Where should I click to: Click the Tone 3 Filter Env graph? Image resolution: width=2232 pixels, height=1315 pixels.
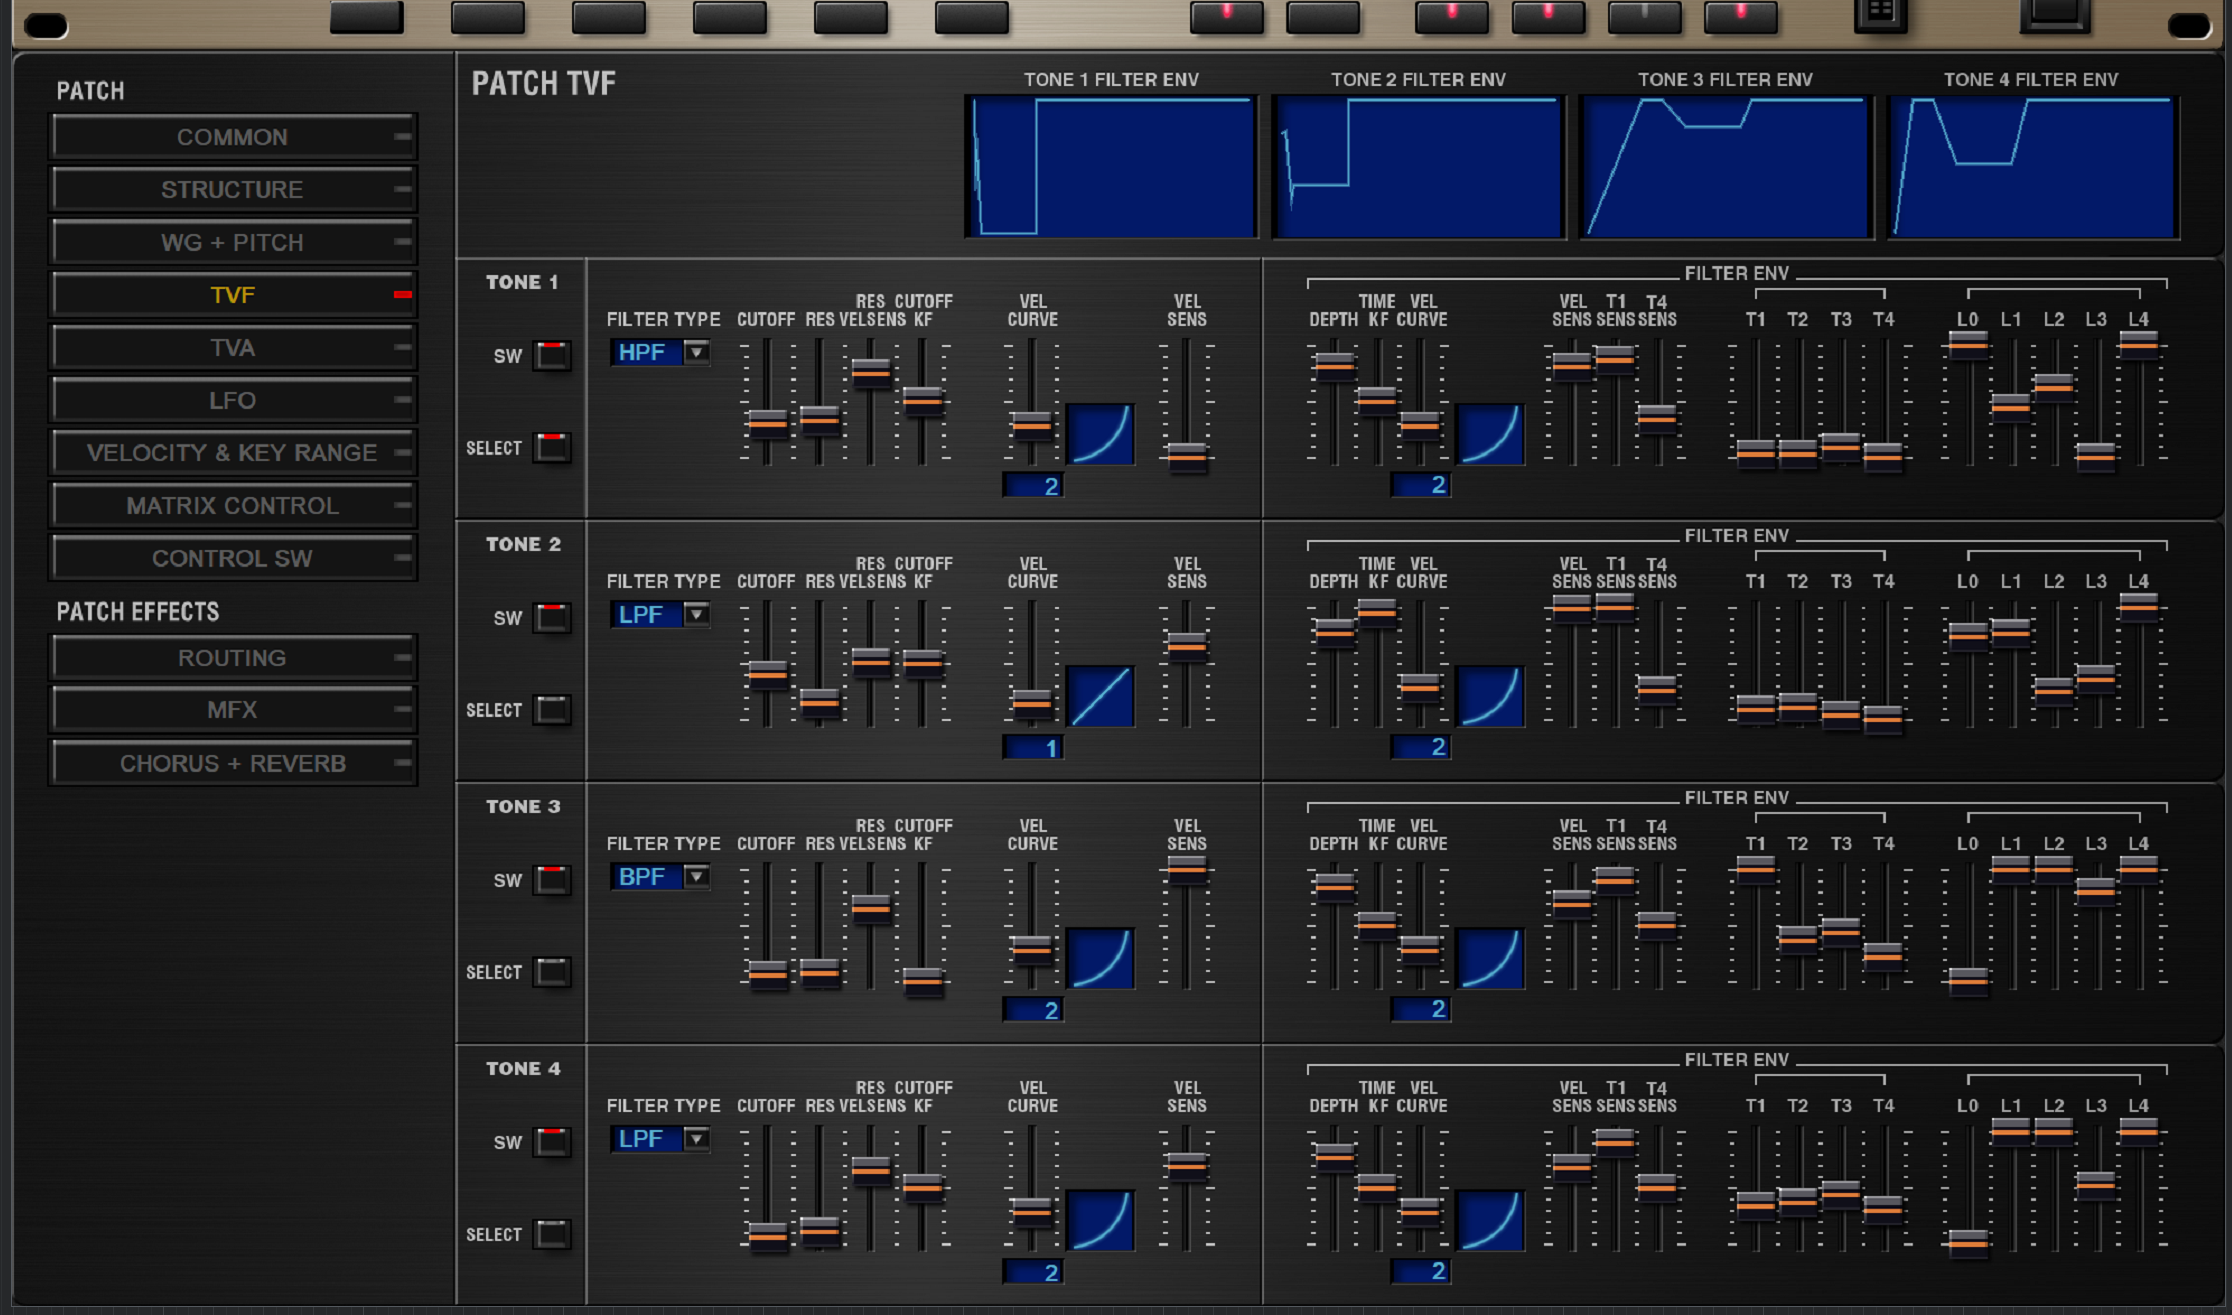click(x=1725, y=167)
